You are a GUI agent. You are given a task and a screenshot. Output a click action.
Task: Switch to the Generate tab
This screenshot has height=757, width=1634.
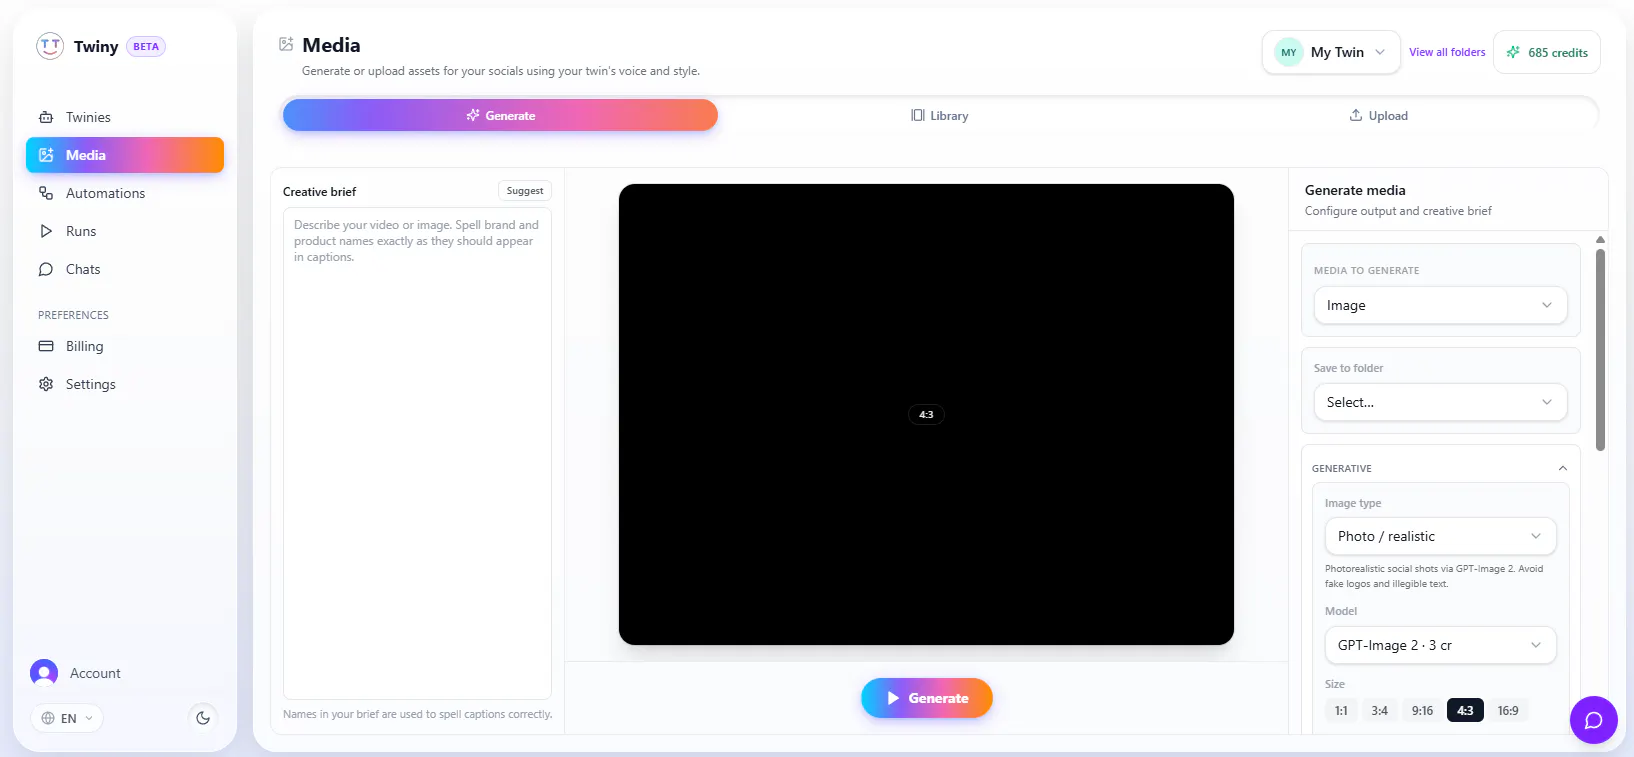500,115
